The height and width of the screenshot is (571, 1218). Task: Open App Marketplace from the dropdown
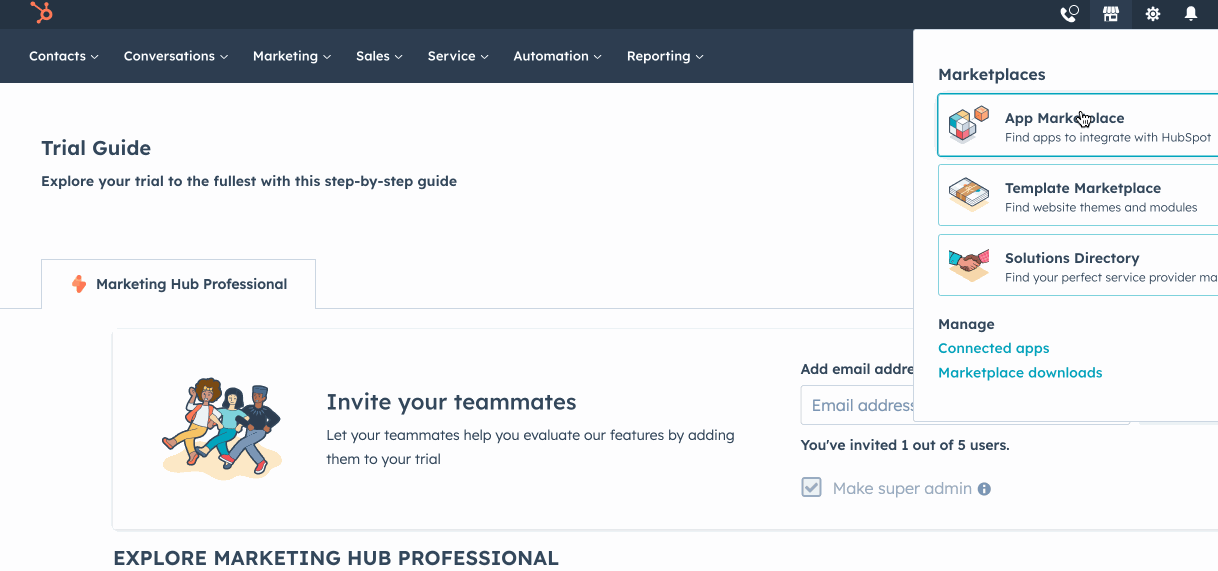pyautogui.click(x=1078, y=125)
